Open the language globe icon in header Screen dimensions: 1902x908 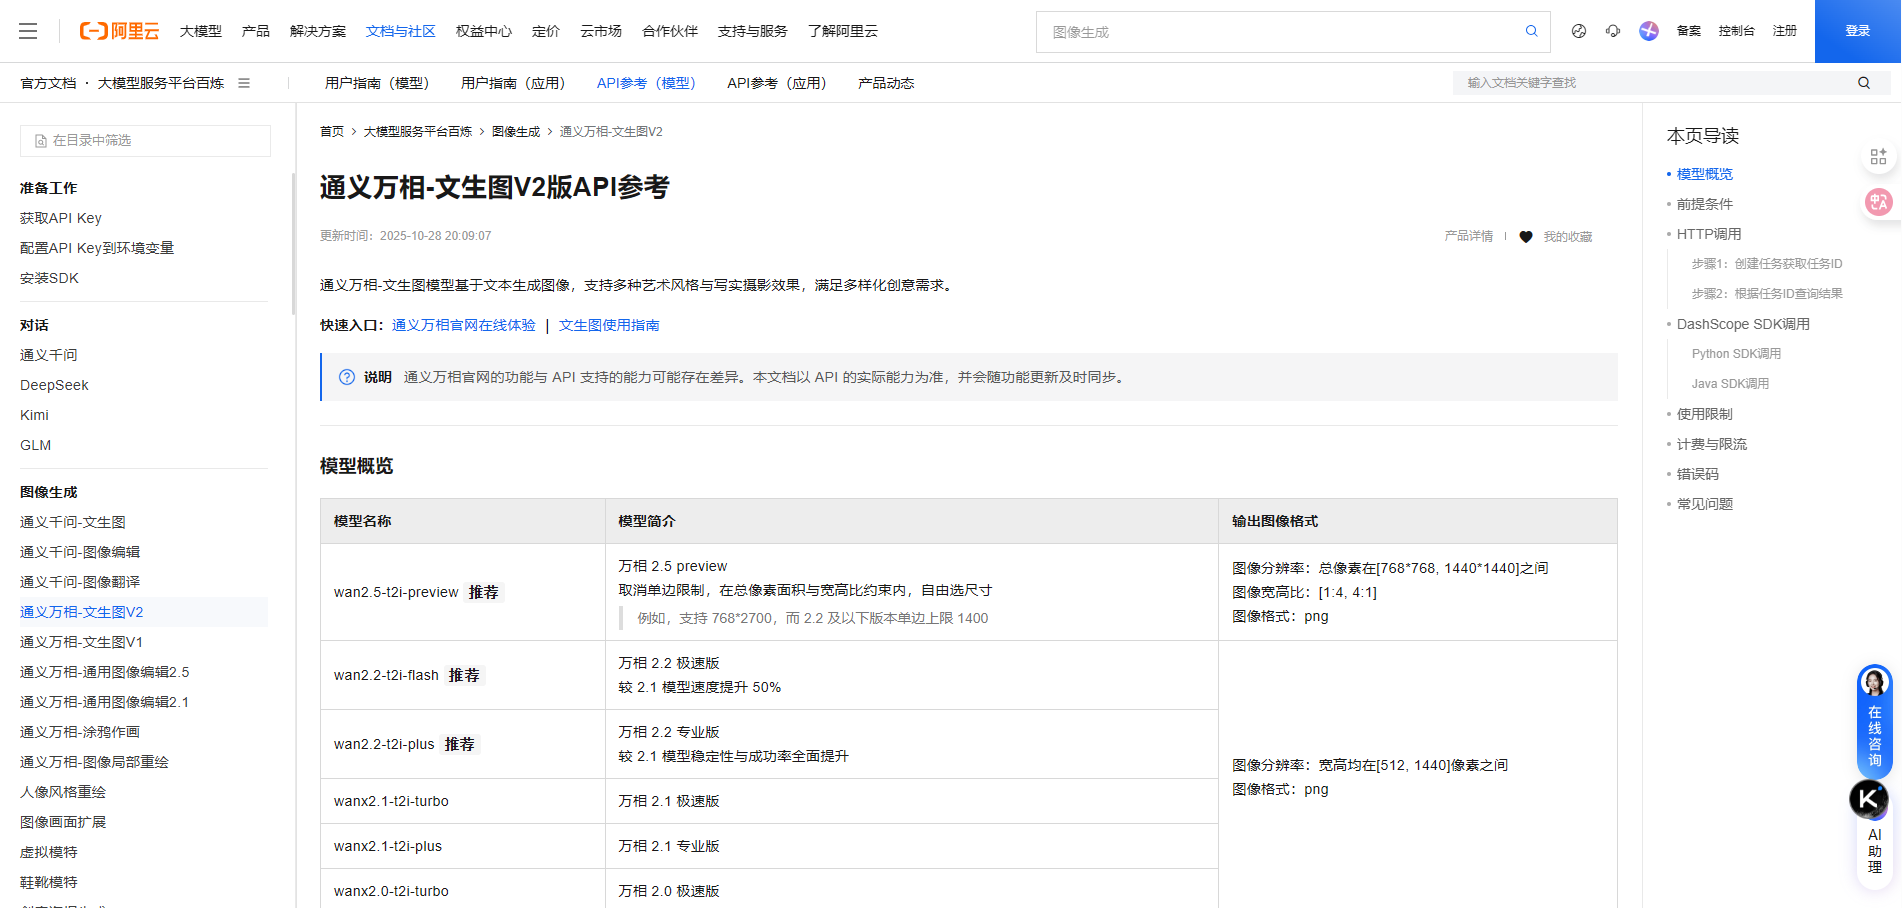pyautogui.click(x=1578, y=31)
